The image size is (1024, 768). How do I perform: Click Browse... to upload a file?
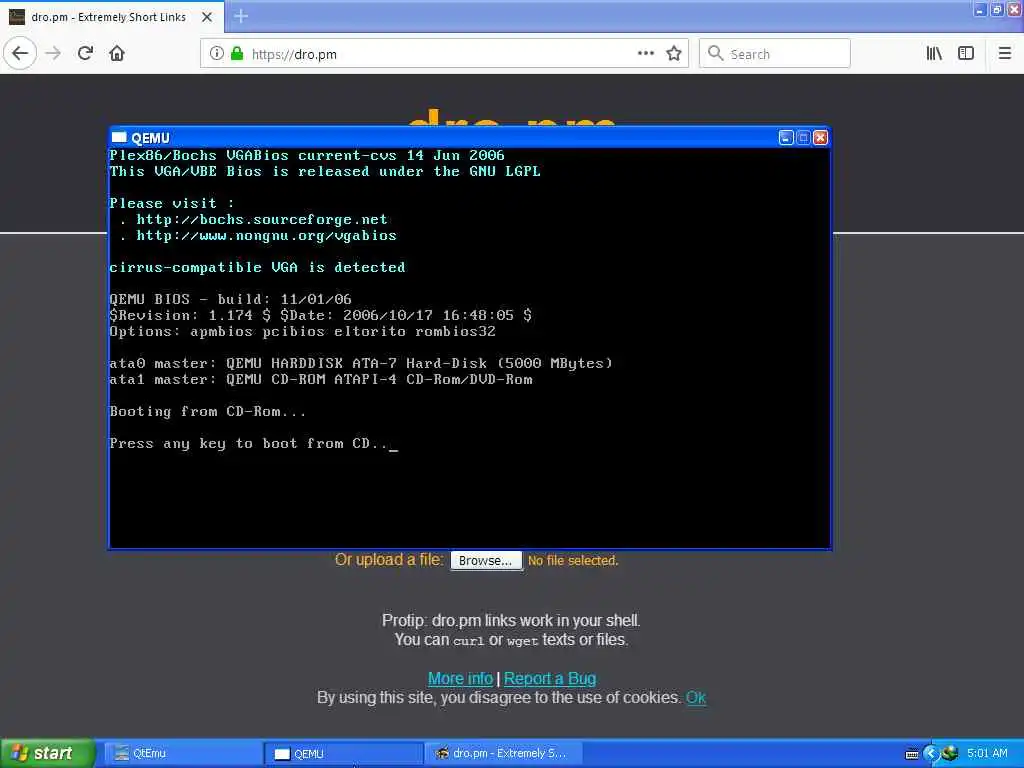click(486, 561)
